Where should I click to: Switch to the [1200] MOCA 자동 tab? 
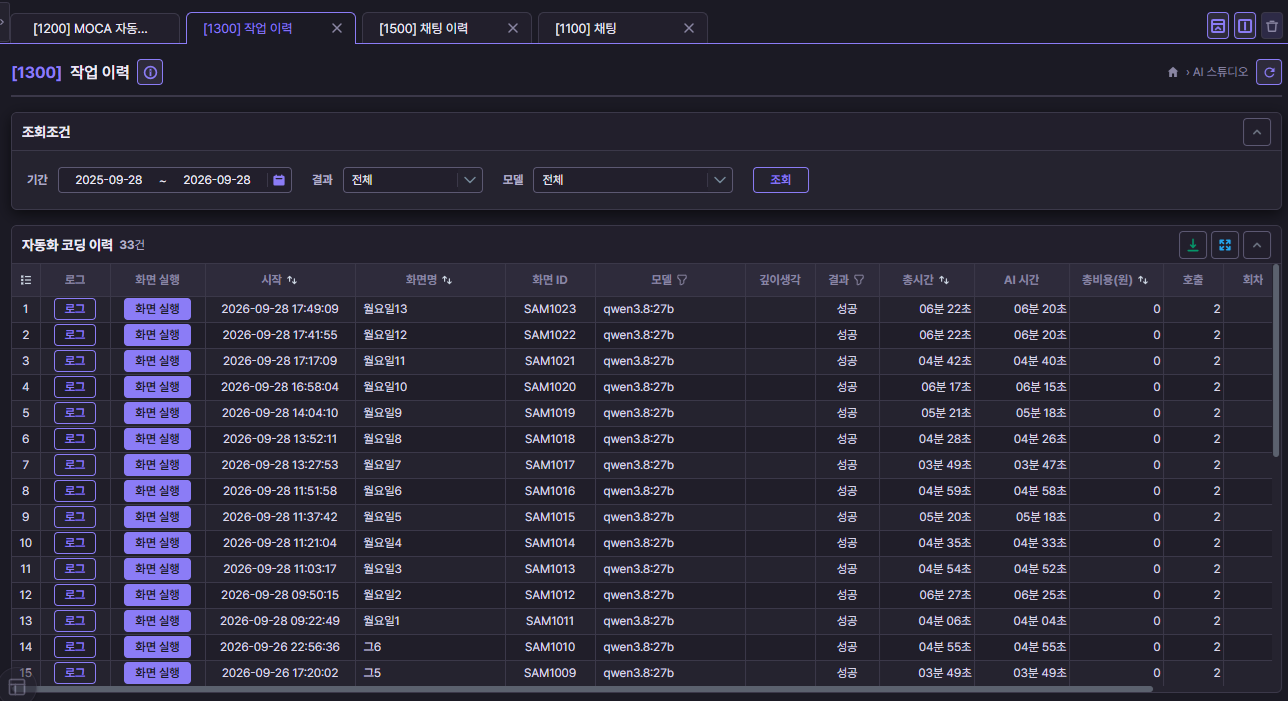[96, 28]
